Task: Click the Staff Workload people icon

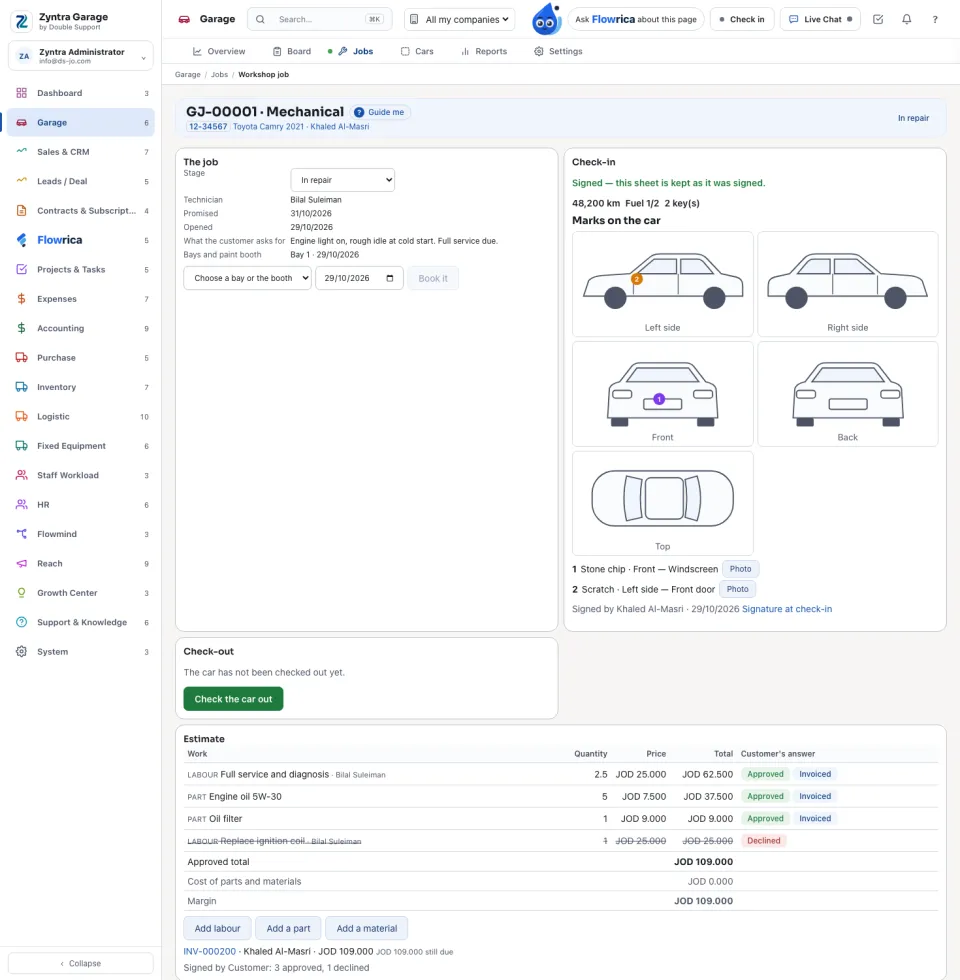Action: (x=21, y=475)
